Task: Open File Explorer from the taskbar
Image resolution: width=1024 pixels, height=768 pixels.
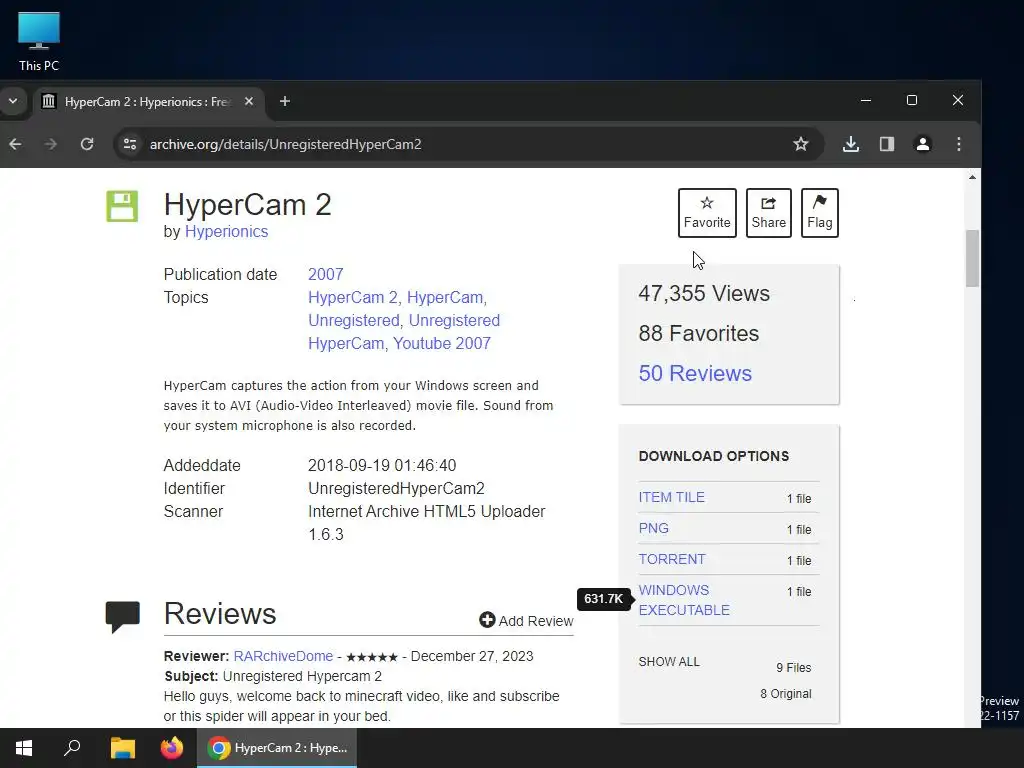Action: click(122, 748)
